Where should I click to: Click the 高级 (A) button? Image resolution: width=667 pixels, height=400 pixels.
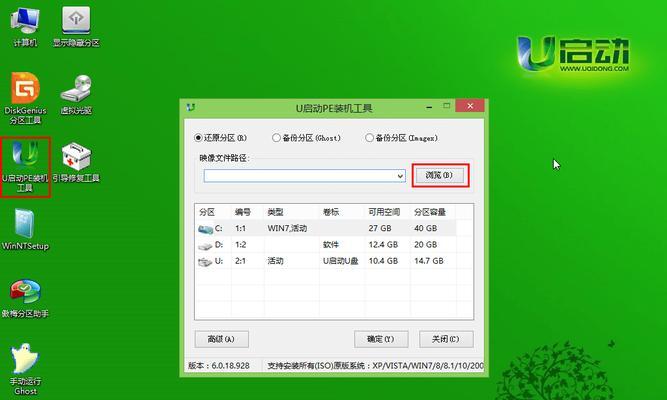(222, 339)
